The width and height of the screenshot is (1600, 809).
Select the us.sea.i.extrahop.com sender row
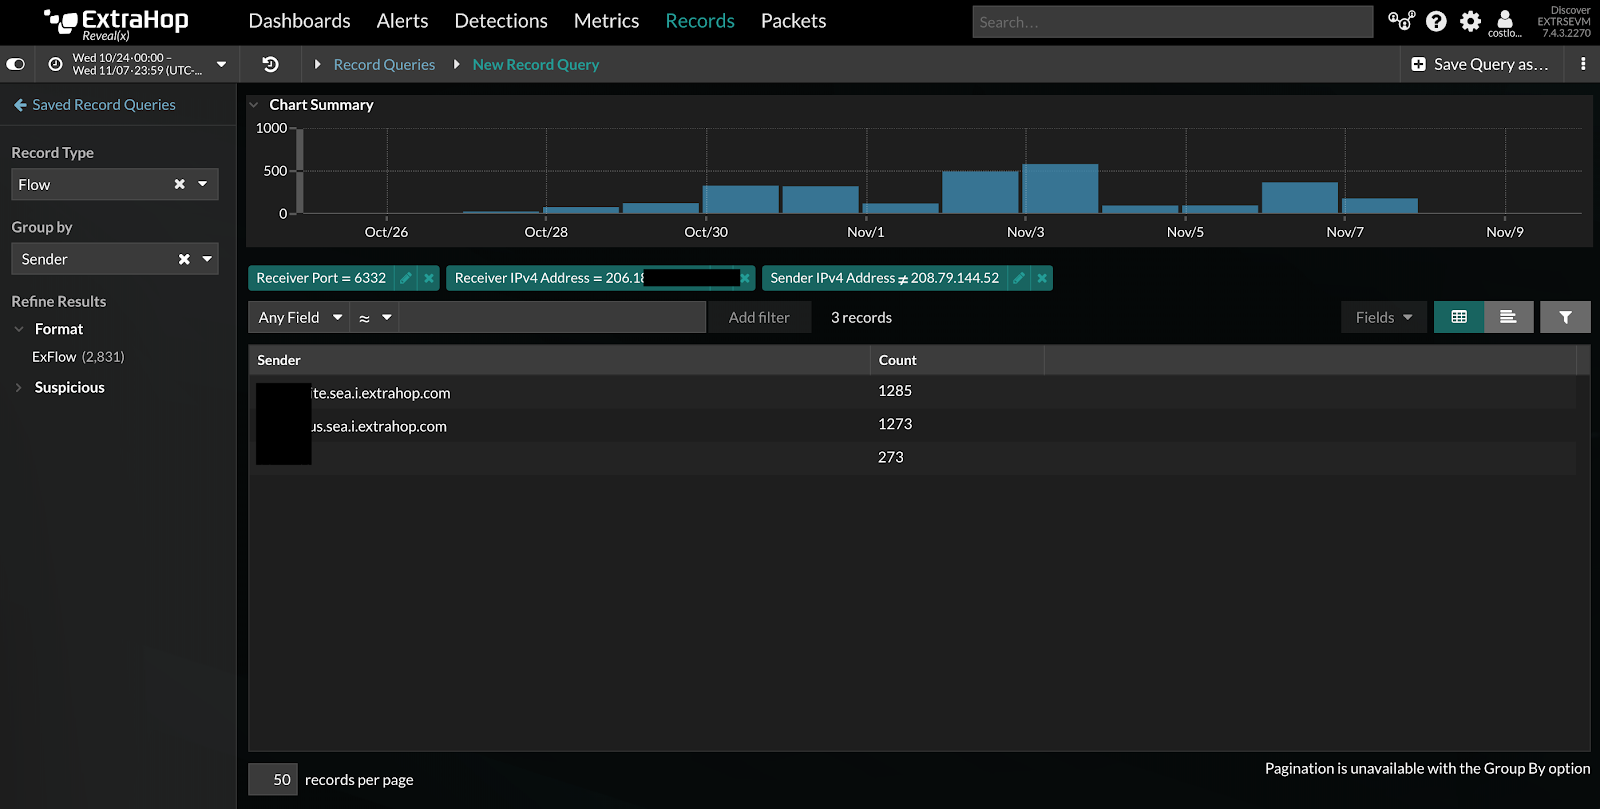(911, 425)
